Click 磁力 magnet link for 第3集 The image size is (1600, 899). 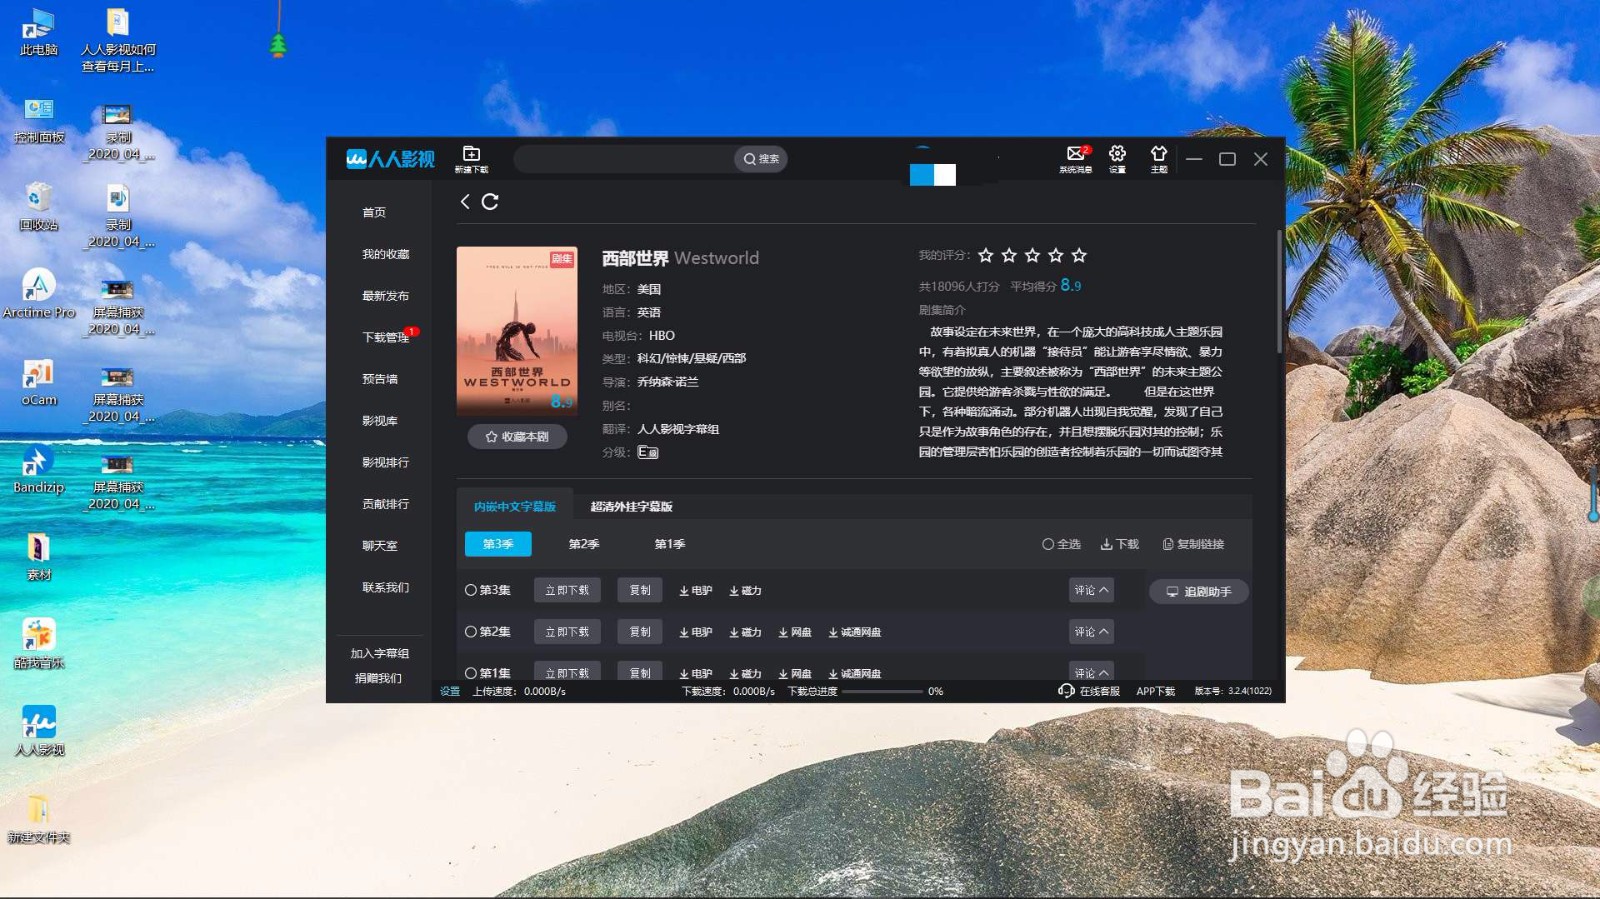(746, 591)
